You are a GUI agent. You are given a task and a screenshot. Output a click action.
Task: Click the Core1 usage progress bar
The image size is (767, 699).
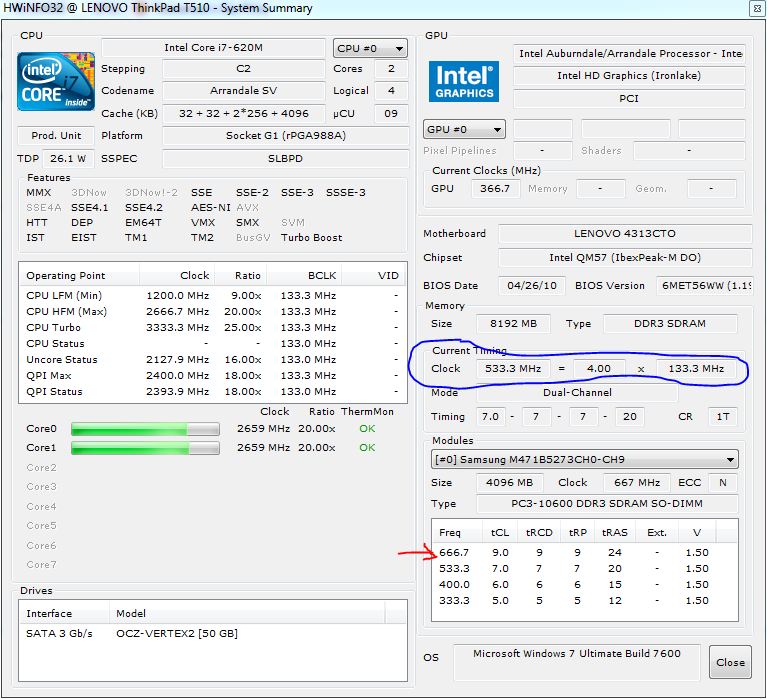pos(145,448)
